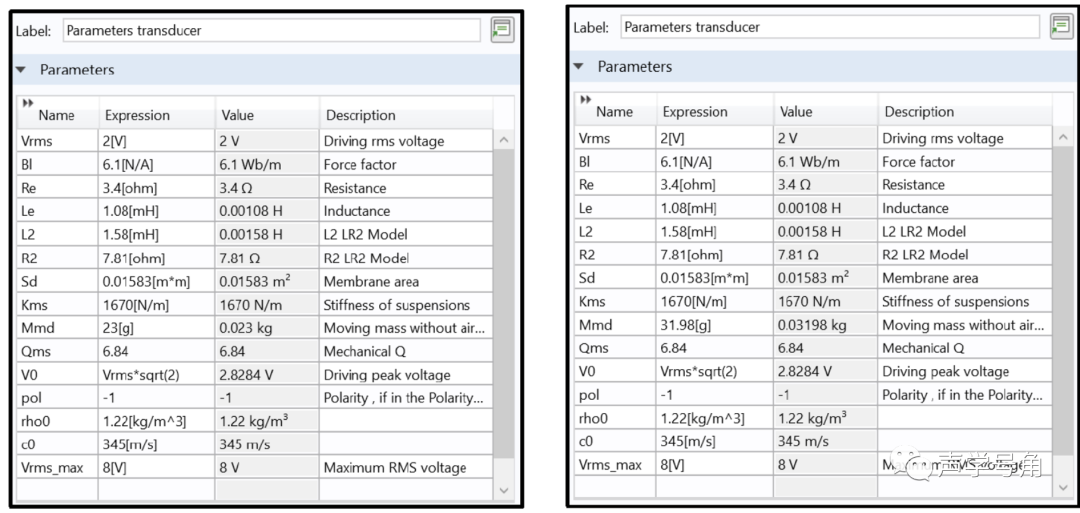Screen dimensions: 1080x513
Task: Collapse the Parameters section in the right panel
Action: [x=579, y=67]
